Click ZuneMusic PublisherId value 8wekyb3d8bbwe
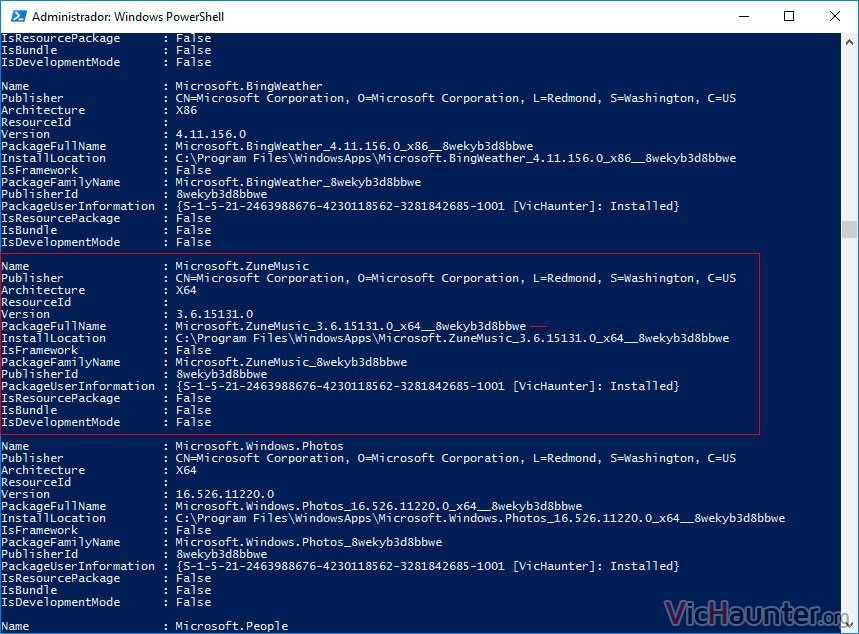The height and width of the screenshot is (634, 859). pyautogui.click(x=221, y=374)
